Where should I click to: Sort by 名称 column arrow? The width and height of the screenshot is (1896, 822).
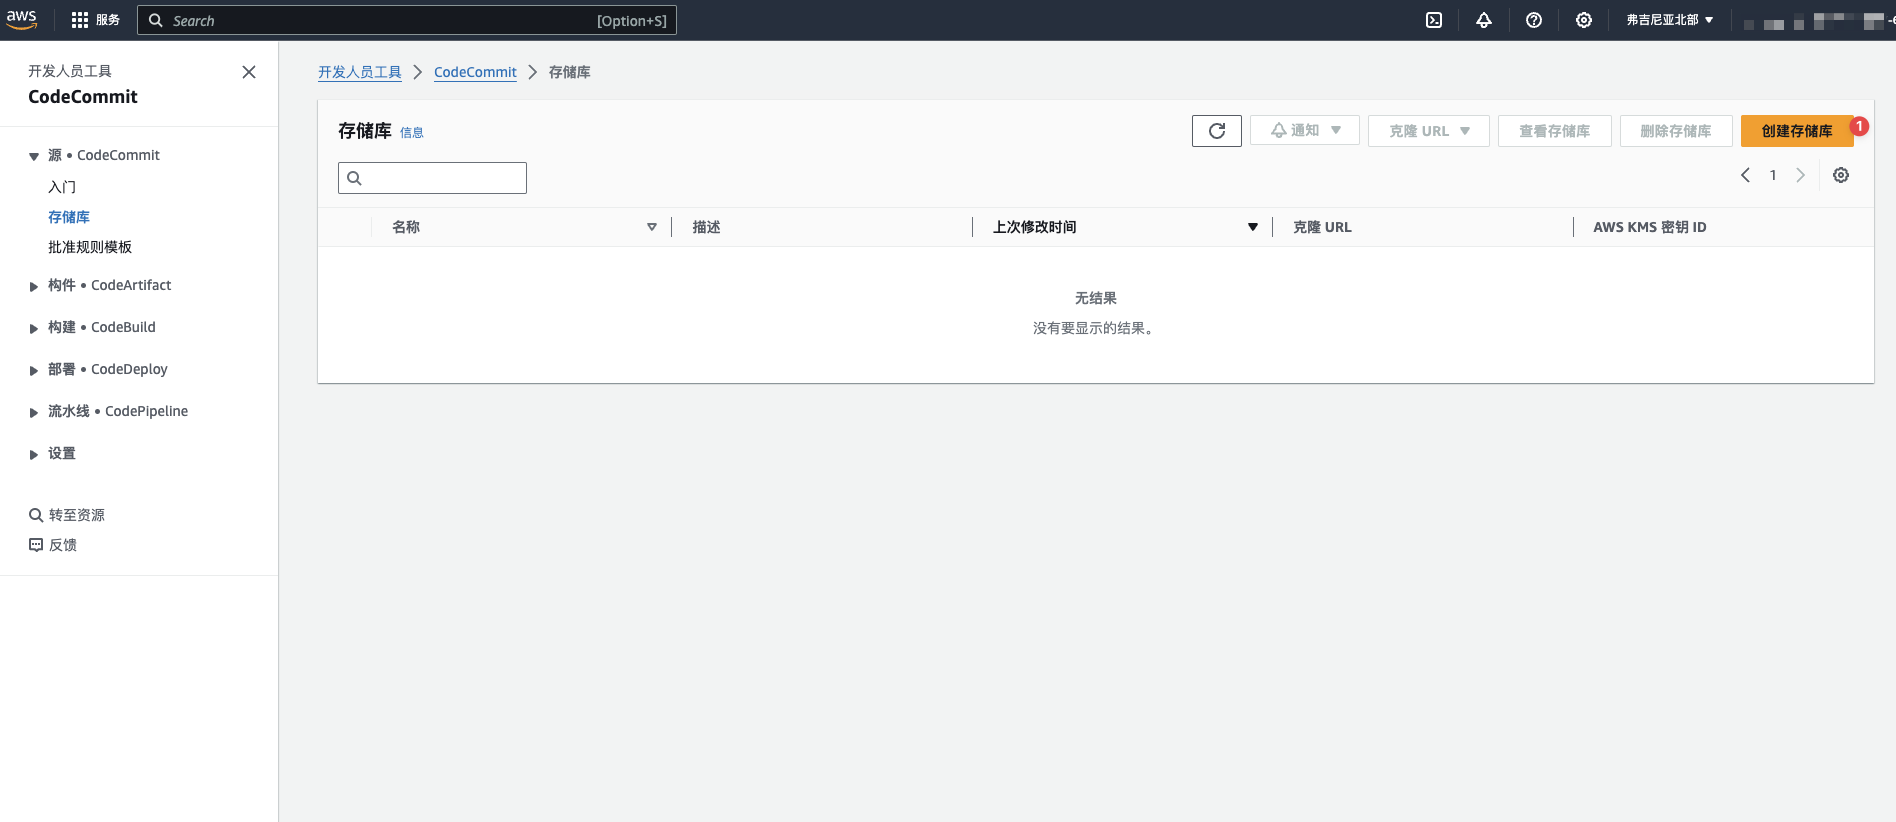pos(652,227)
